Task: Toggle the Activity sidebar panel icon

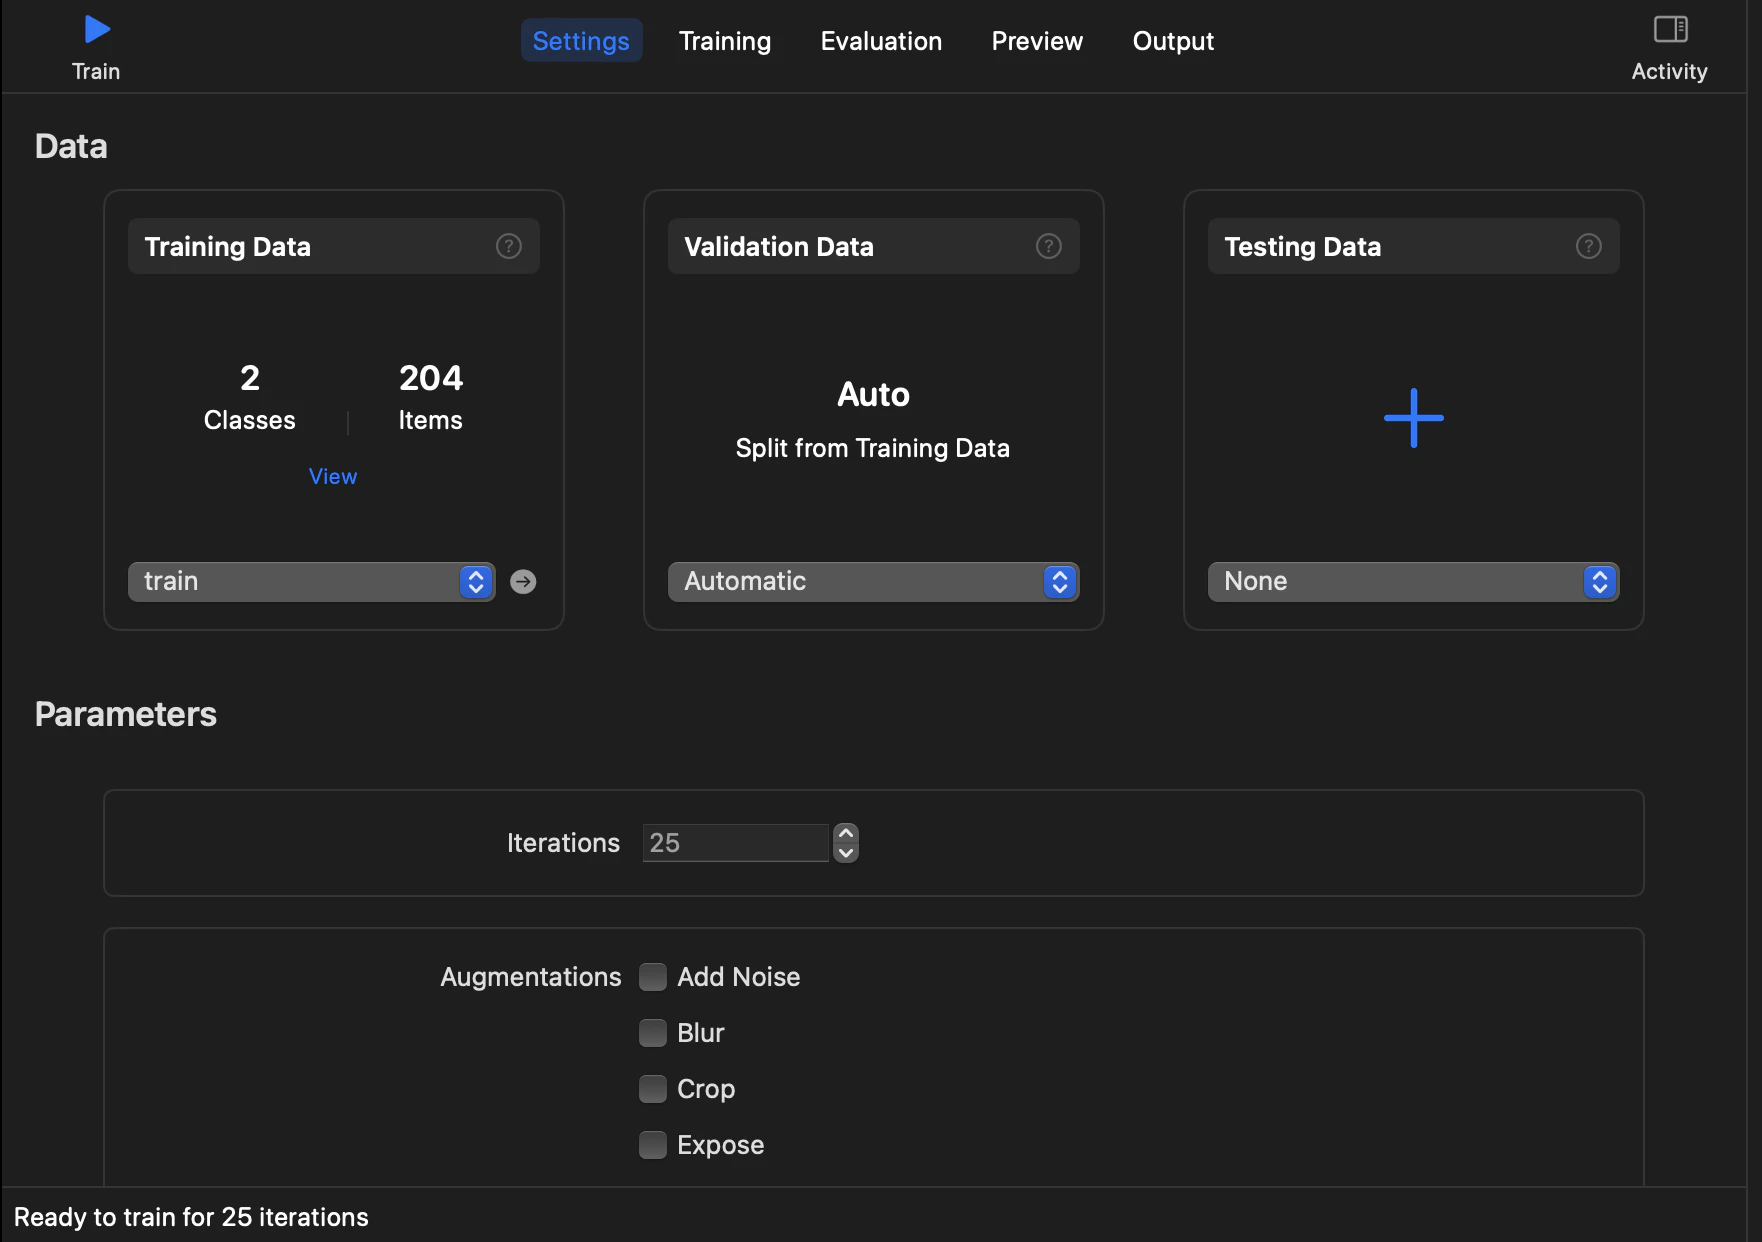Action: tap(1670, 29)
